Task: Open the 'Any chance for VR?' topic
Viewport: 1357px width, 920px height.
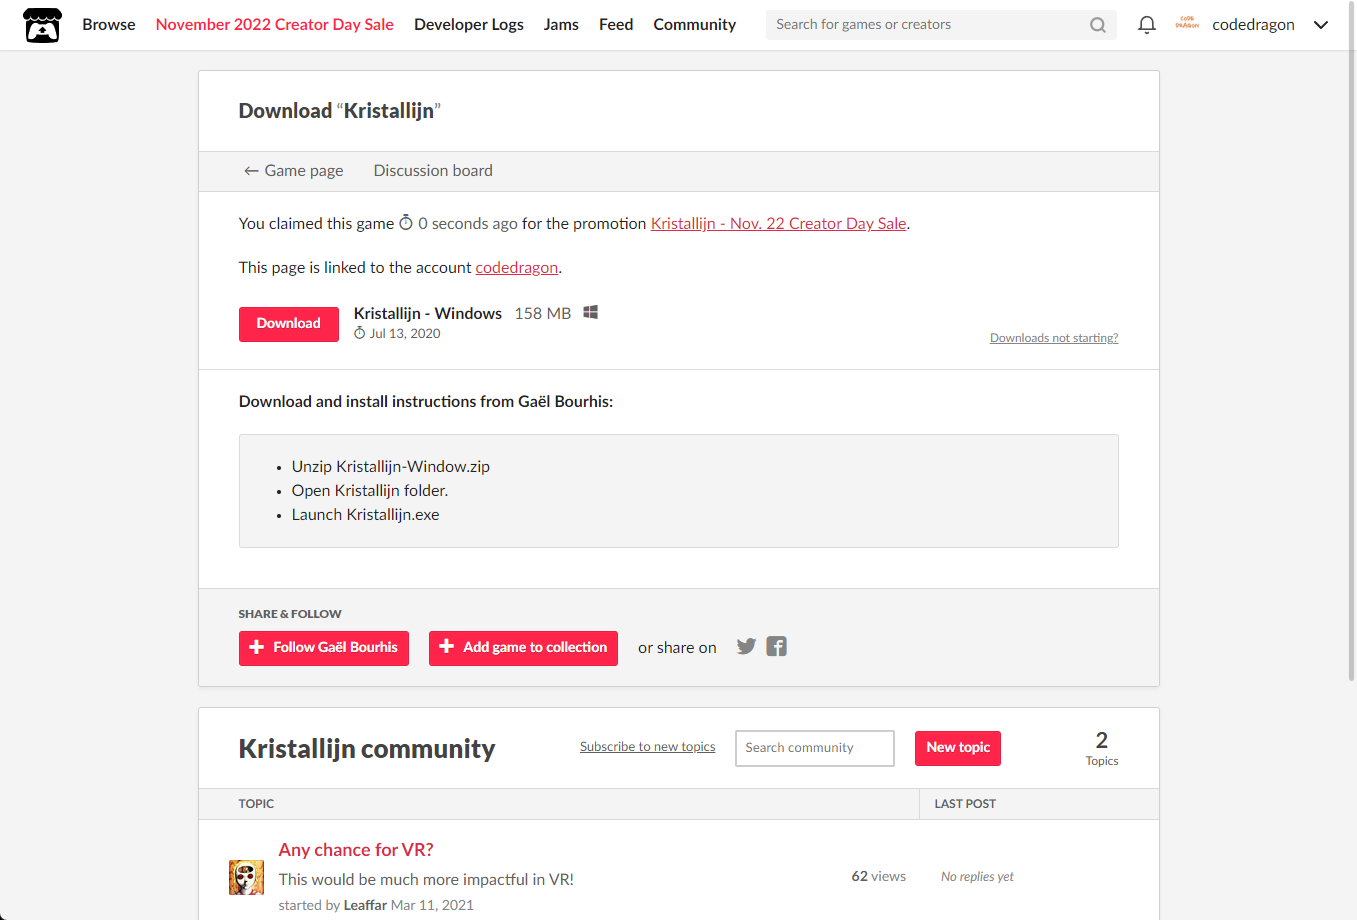Action: [356, 850]
